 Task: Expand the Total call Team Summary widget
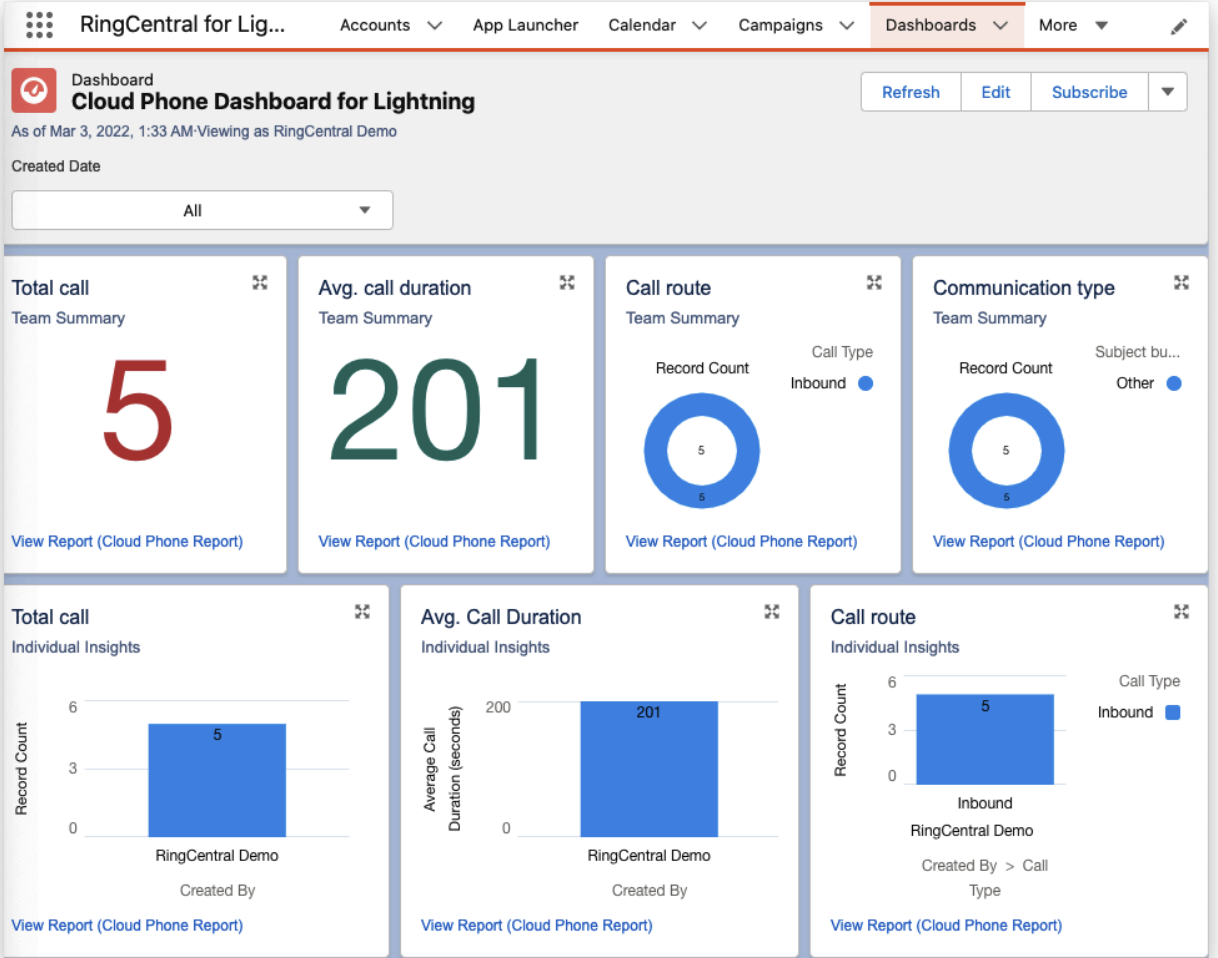[x=260, y=283]
